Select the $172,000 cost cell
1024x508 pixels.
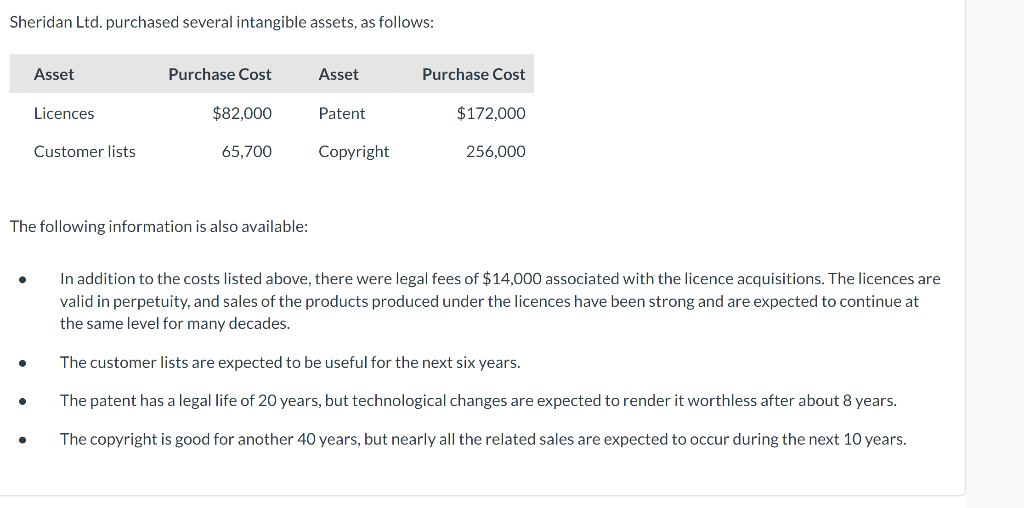491,113
